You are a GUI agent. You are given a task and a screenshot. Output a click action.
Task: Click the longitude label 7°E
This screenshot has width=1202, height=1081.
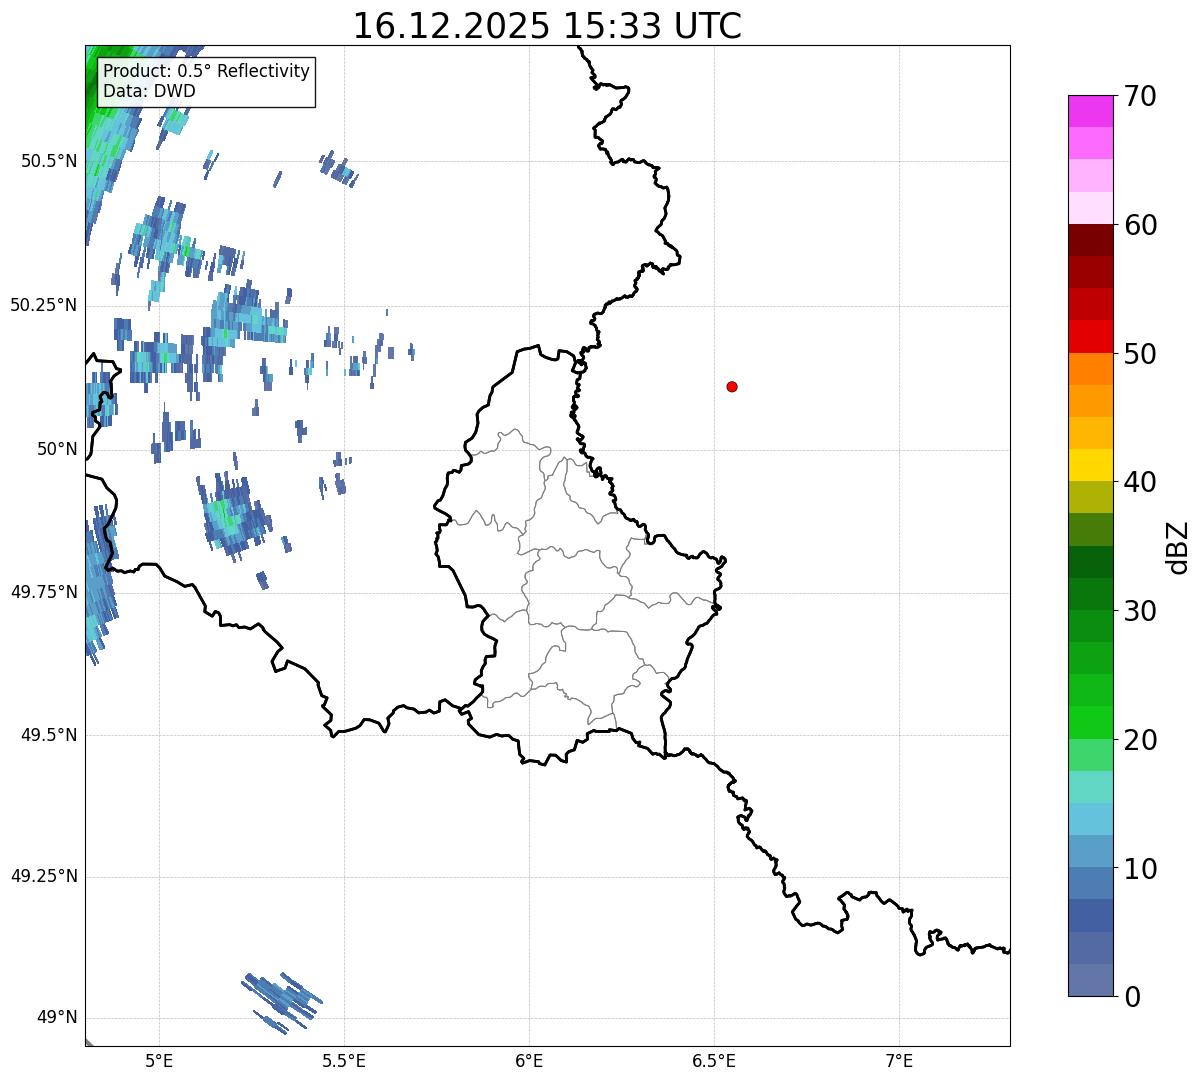click(900, 1060)
